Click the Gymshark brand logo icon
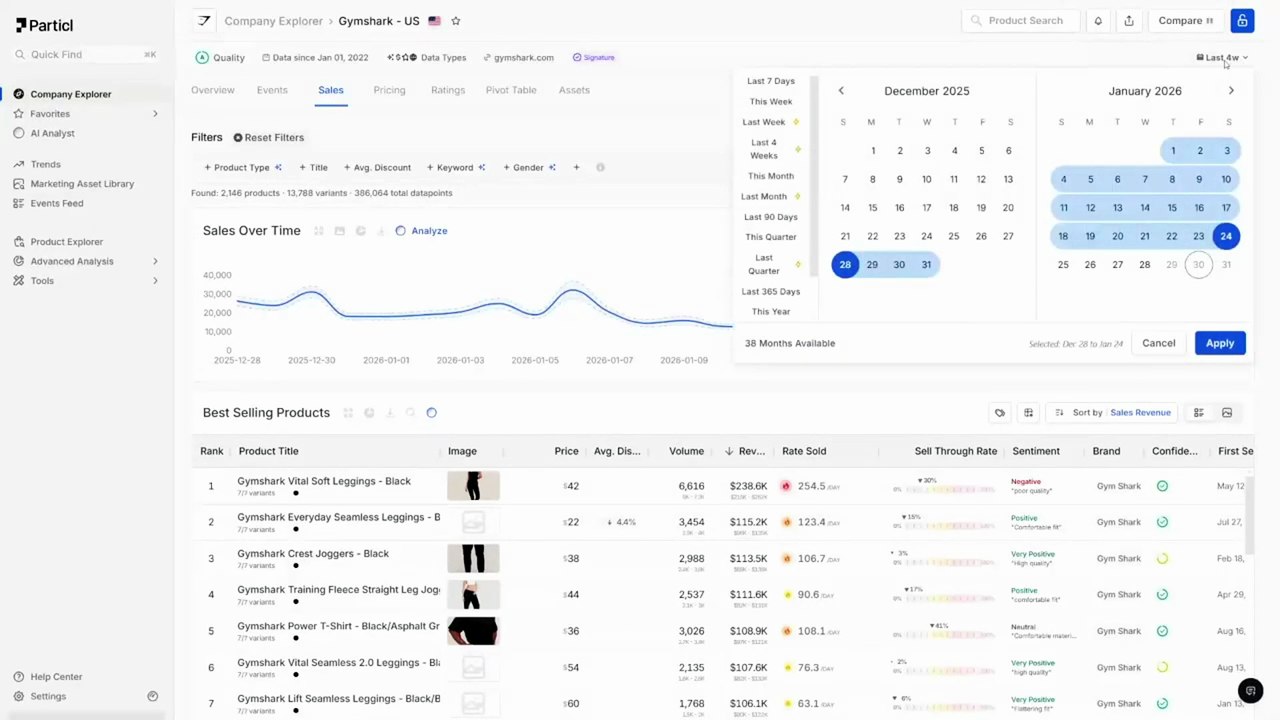 [204, 21]
